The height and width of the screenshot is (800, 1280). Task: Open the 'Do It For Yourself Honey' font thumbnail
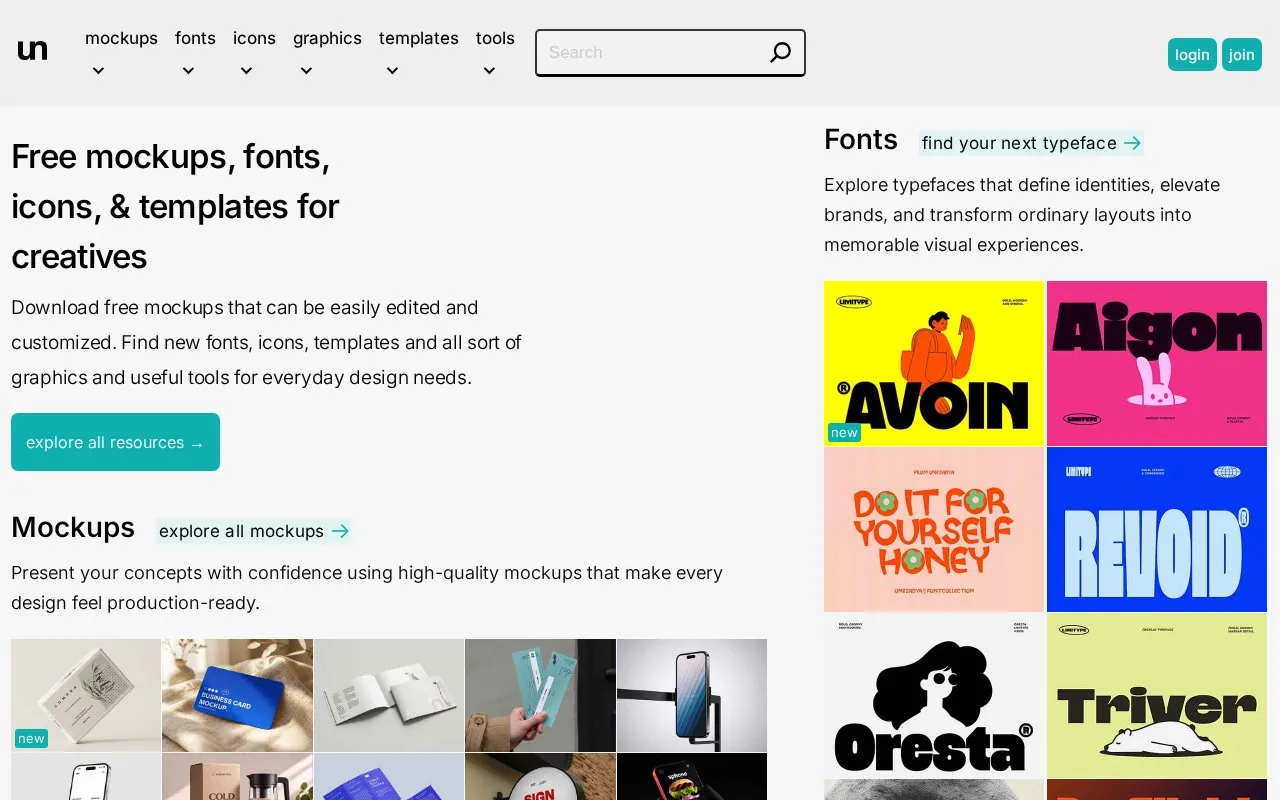[x=934, y=529]
